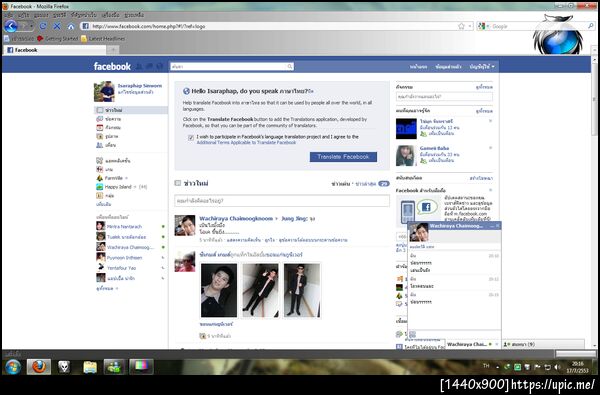The width and height of the screenshot is (600, 395).
Task: Open Latest Headlines bookmark
Action: [103, 39]
